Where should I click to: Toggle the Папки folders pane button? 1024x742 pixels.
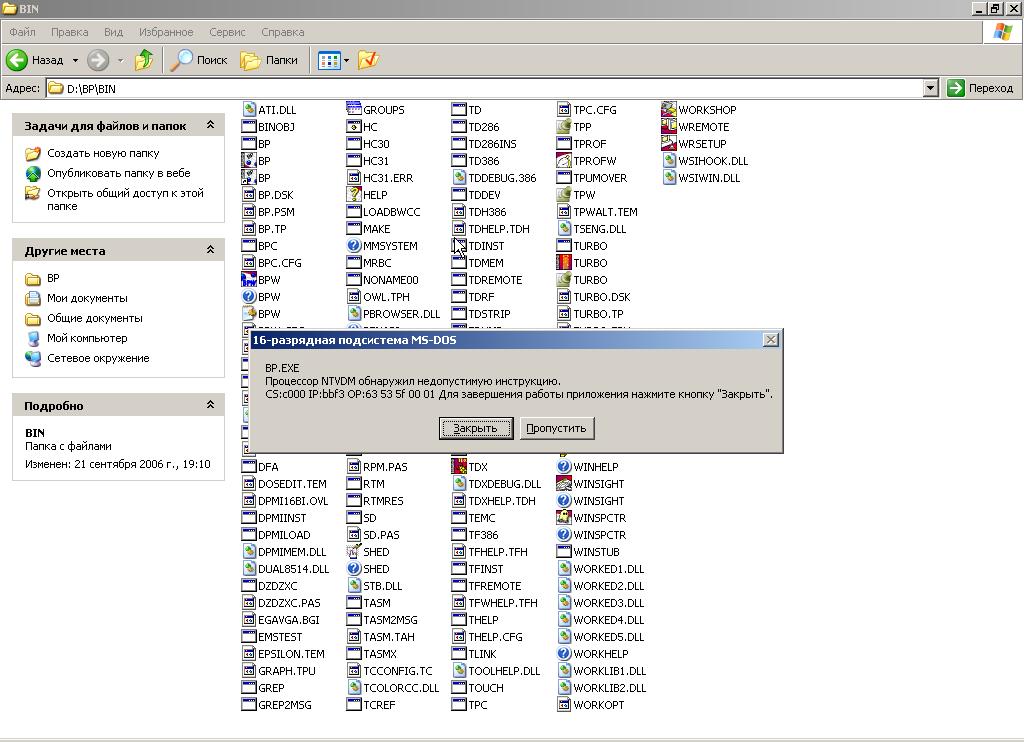point(269,60)
